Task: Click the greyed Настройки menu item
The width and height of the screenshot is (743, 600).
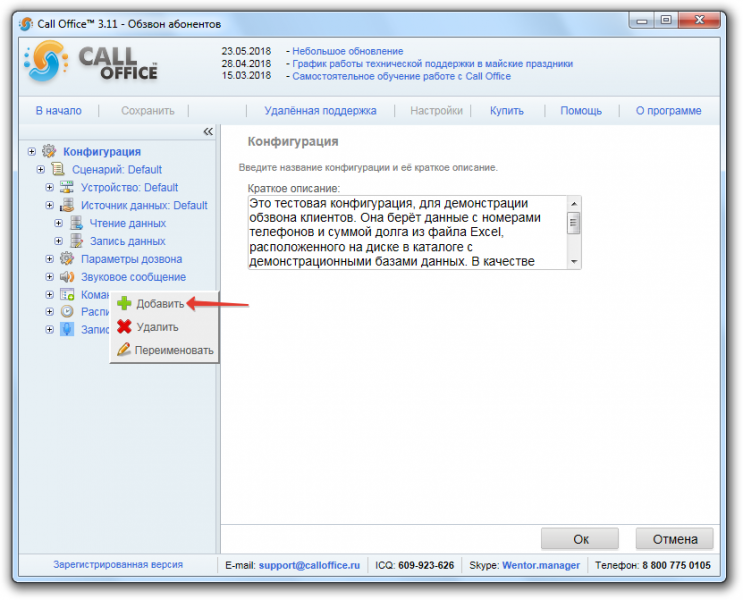Action: coord(436,110)
